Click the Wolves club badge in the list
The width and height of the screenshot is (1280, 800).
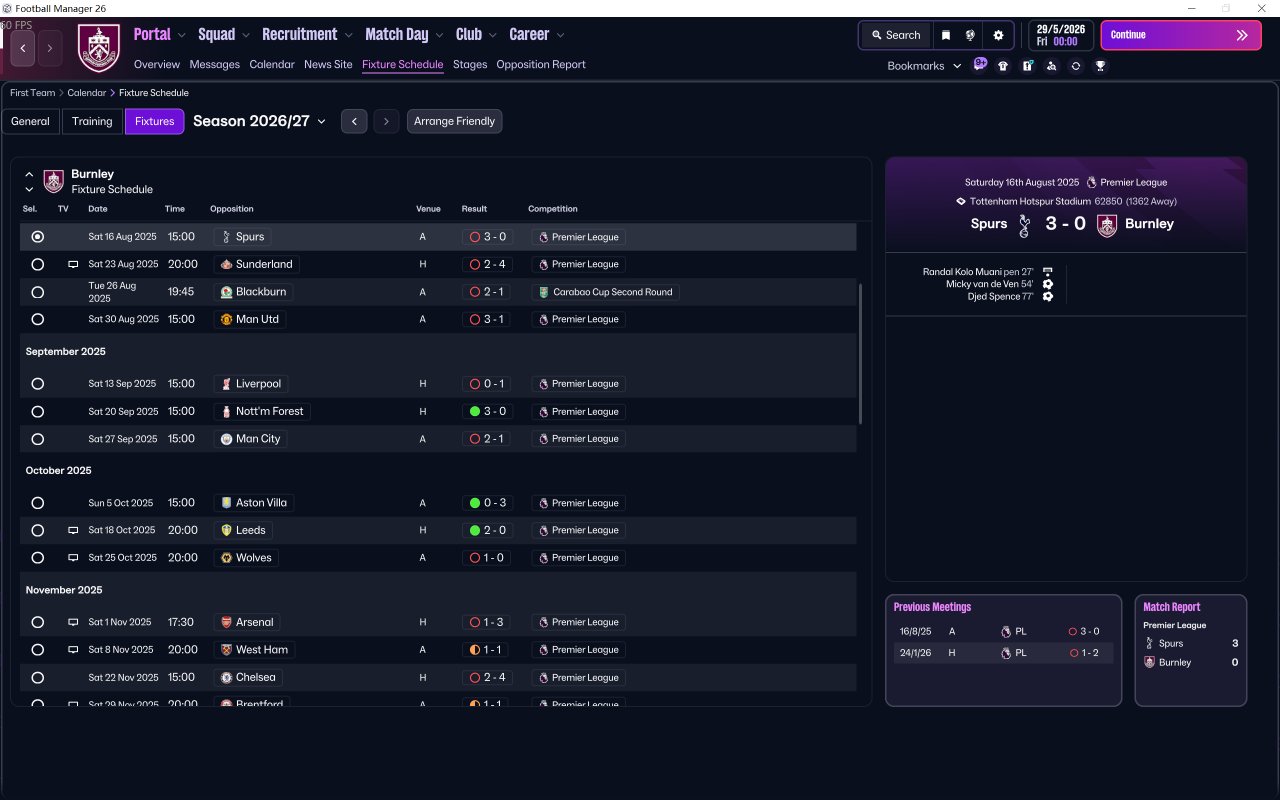[x=226, y=558]
